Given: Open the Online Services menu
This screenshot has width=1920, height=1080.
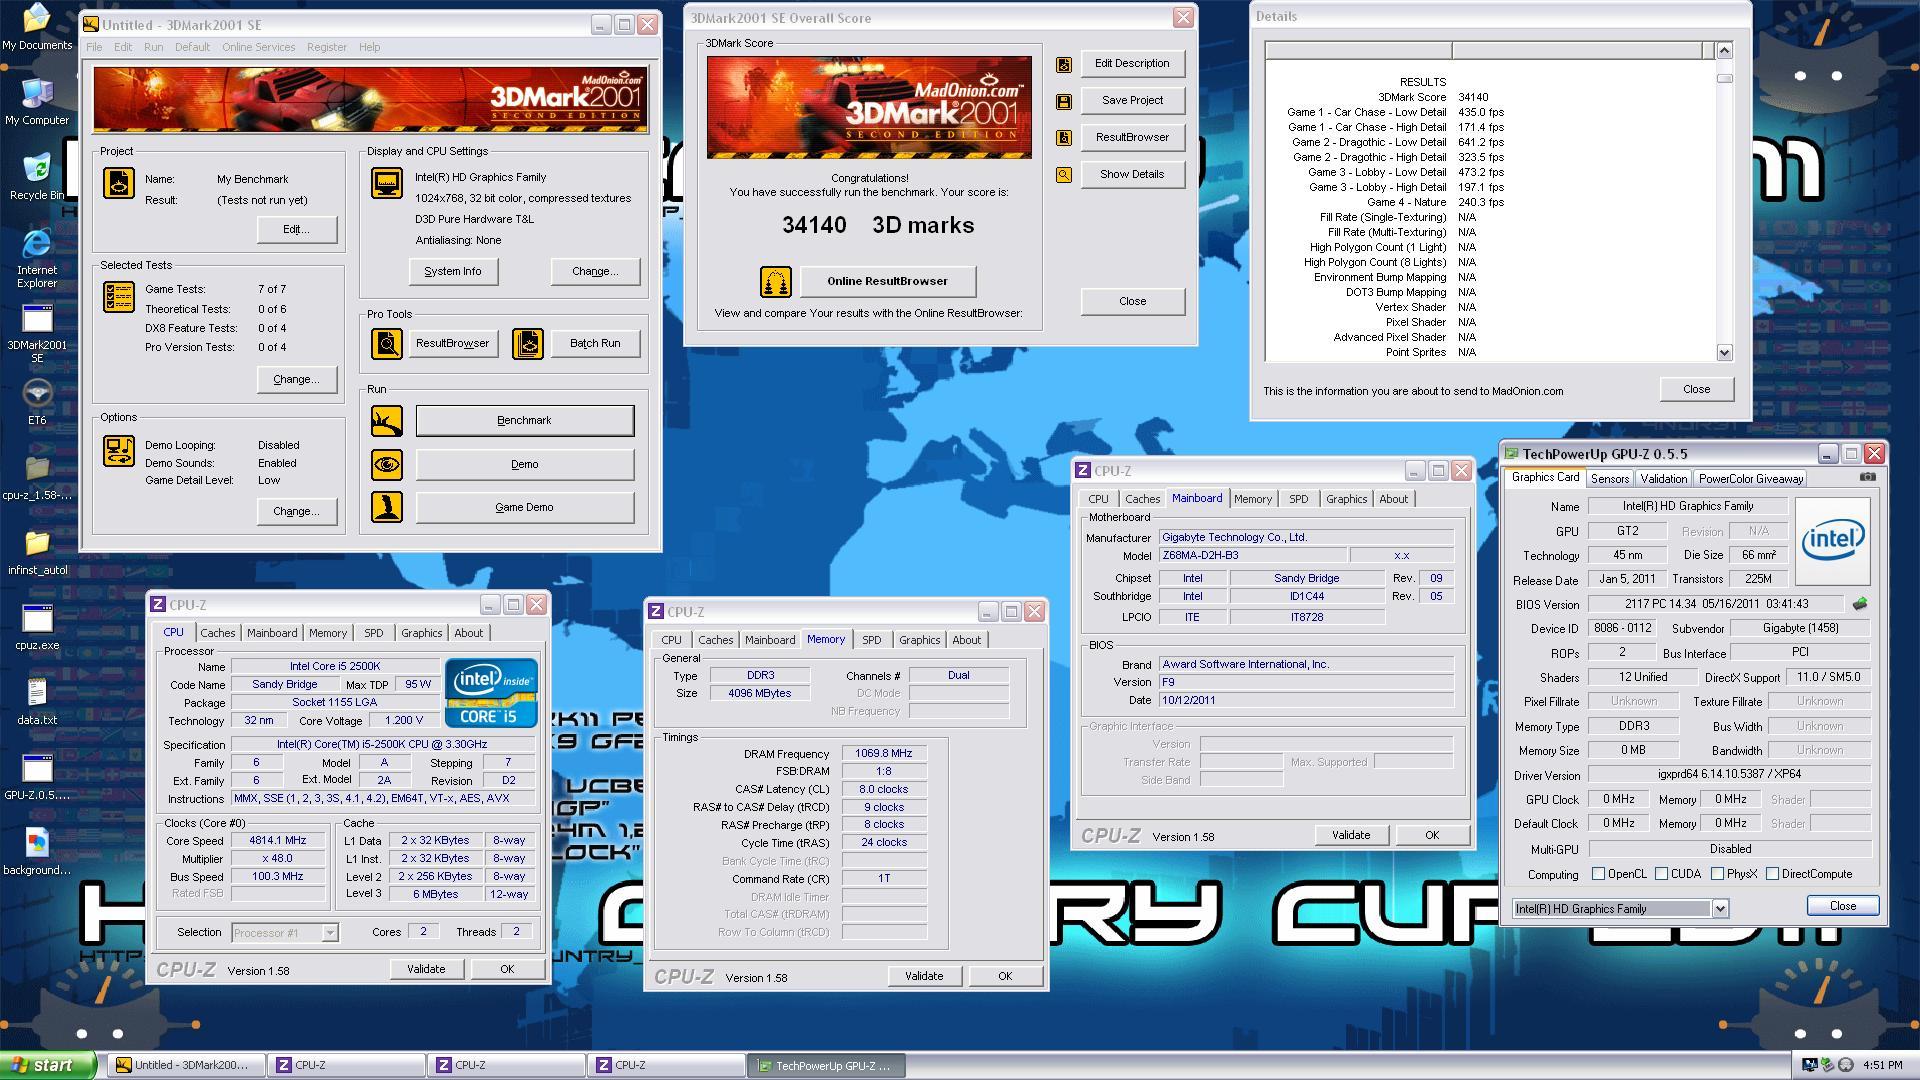Looking at the screenshot, I should pos(258,47).
